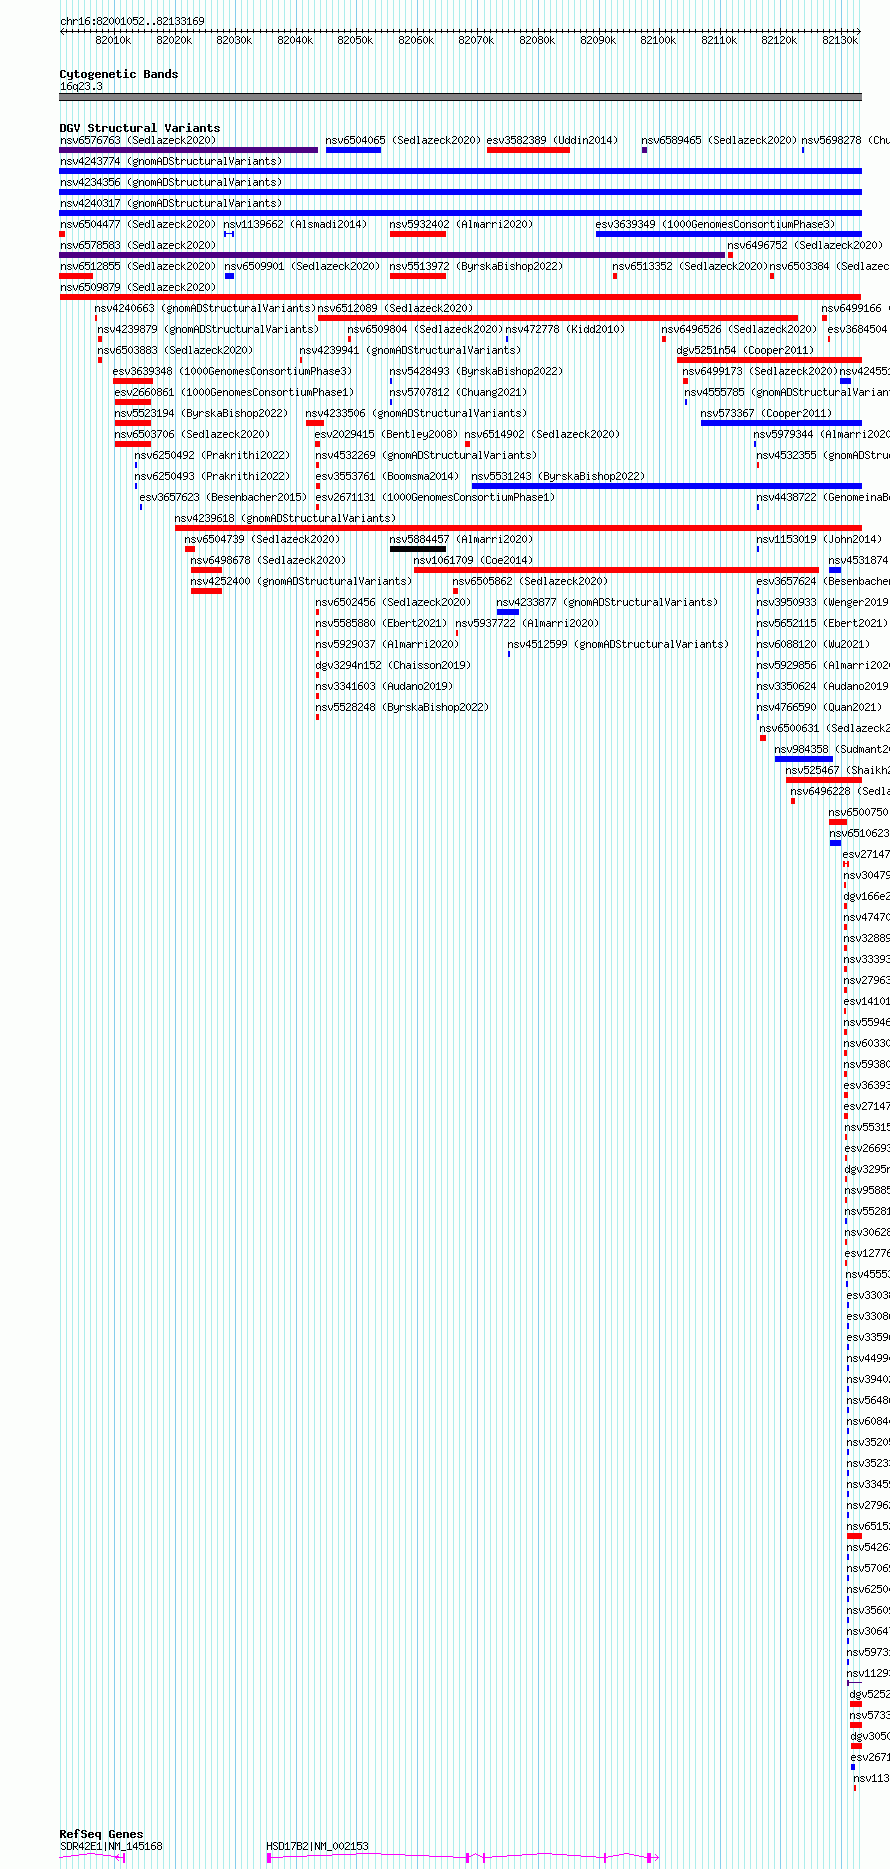The height and width of the screenshot is (1869, 890).
Task: Click nsv6509901 (Sedlazeck2020) label
Action: (302, 266)
